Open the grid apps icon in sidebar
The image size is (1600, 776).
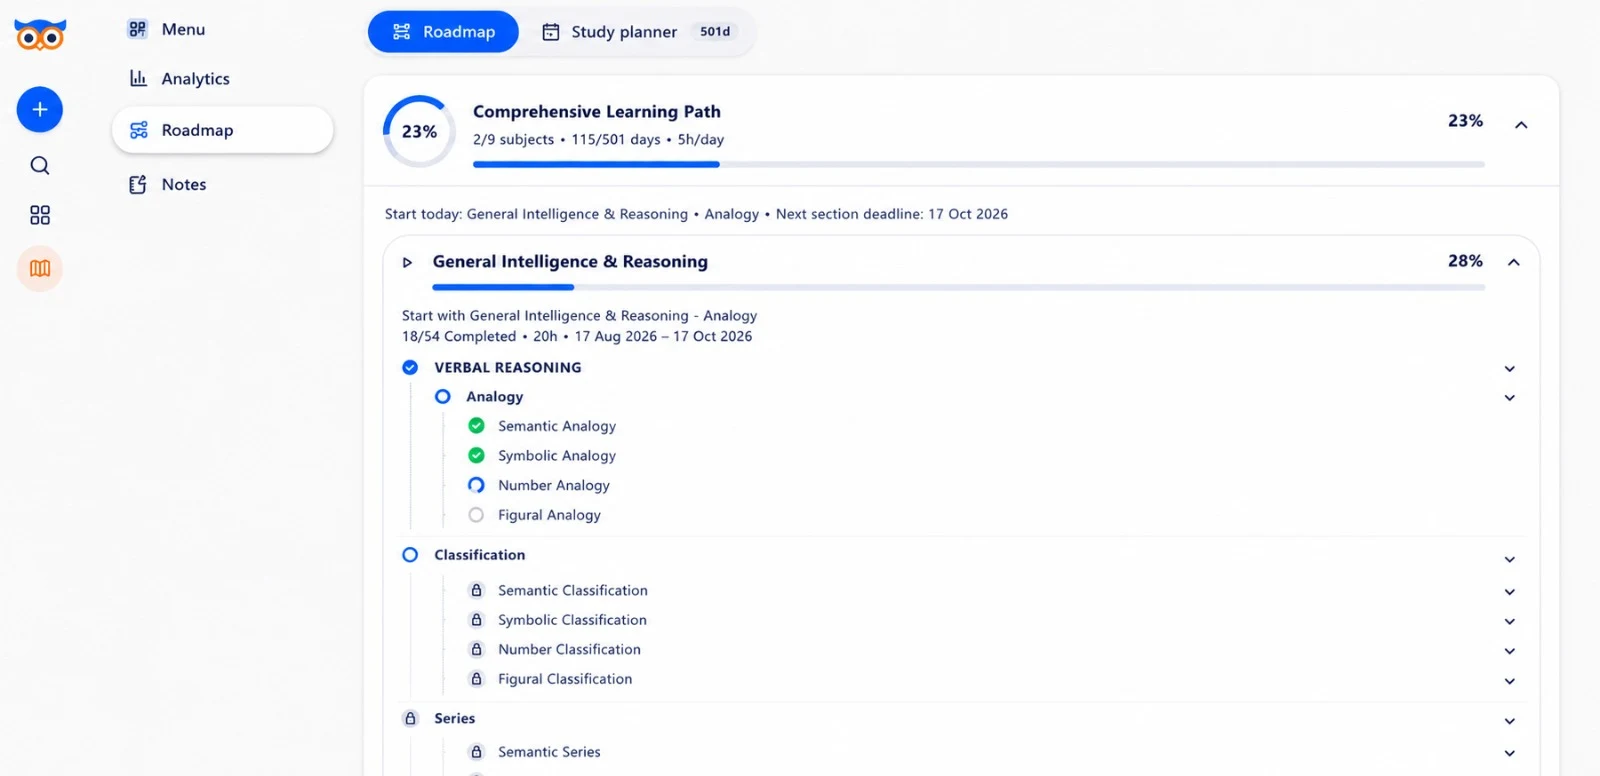(40, 215)
